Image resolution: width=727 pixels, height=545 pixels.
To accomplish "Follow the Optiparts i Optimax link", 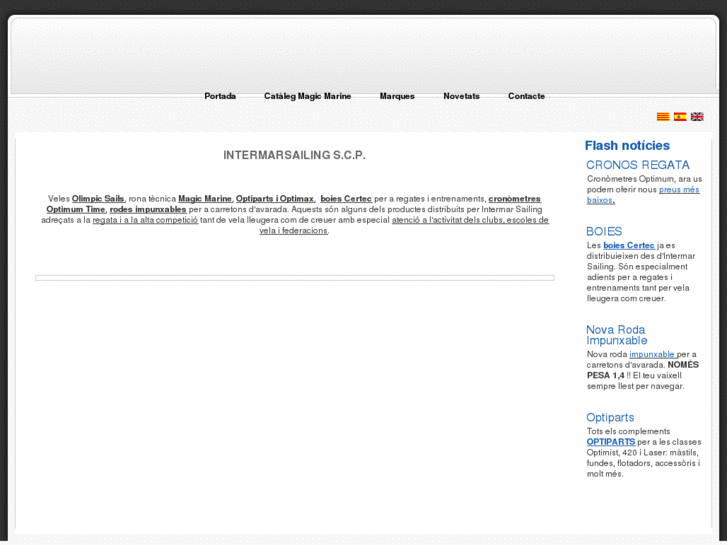I will click(275, 199).
